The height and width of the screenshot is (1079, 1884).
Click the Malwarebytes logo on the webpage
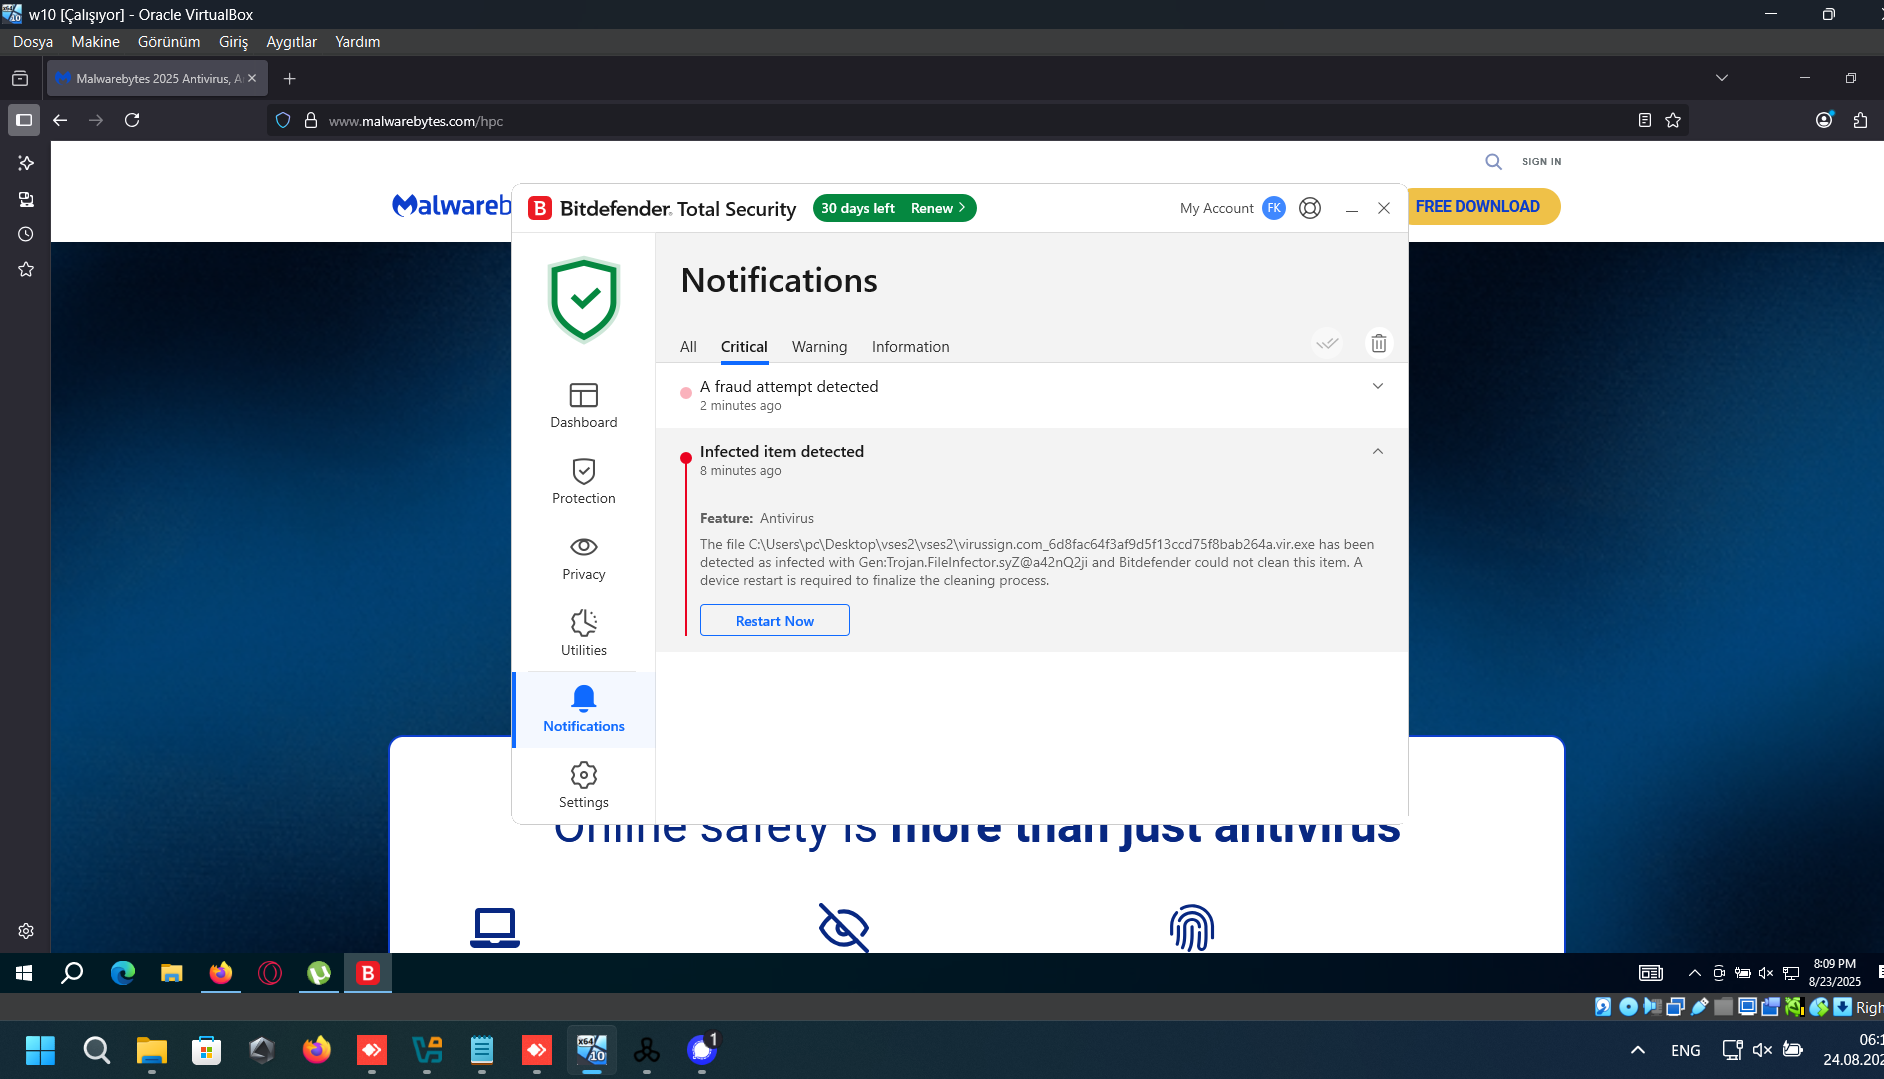coord(452,205)
